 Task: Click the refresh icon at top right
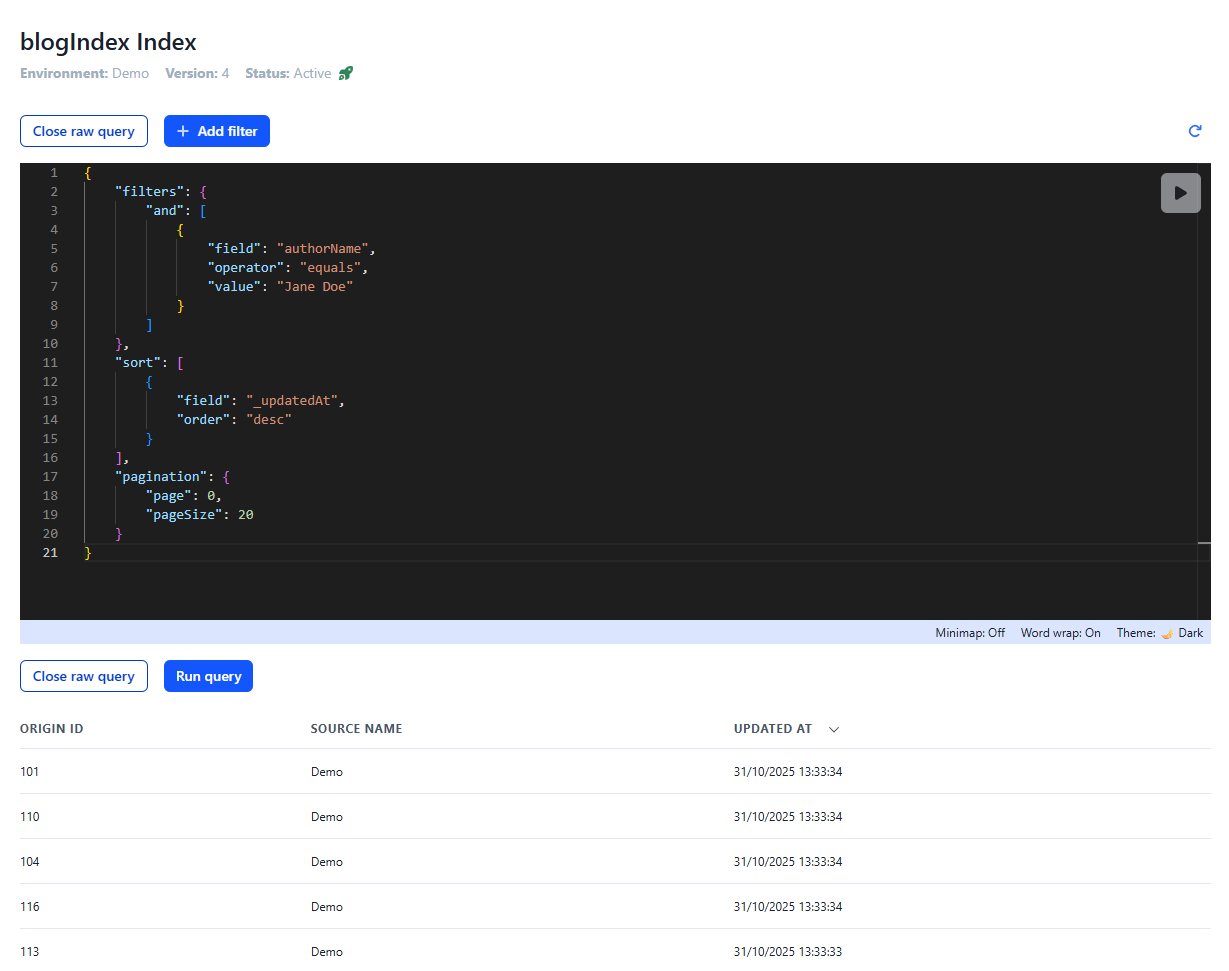click(1195, 130)
